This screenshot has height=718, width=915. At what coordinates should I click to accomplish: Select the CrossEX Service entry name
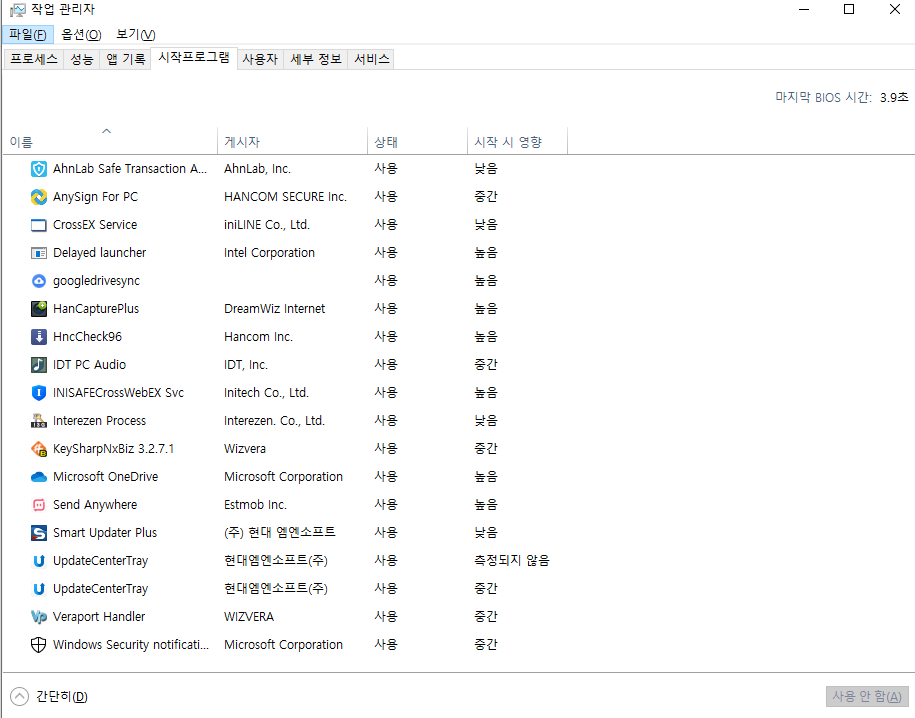95,225
